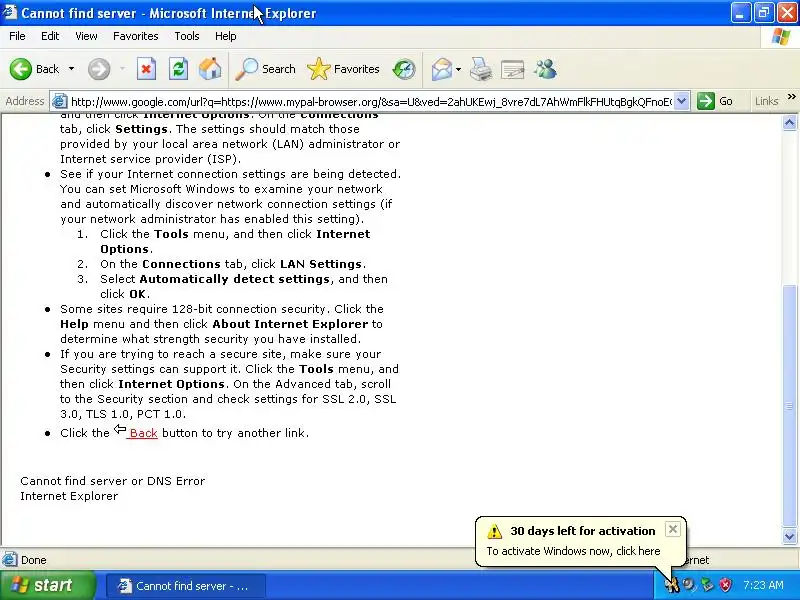This screenshot has width=800, height=600.
Task: Open the Tools menu
Action: tap(187, 36)
